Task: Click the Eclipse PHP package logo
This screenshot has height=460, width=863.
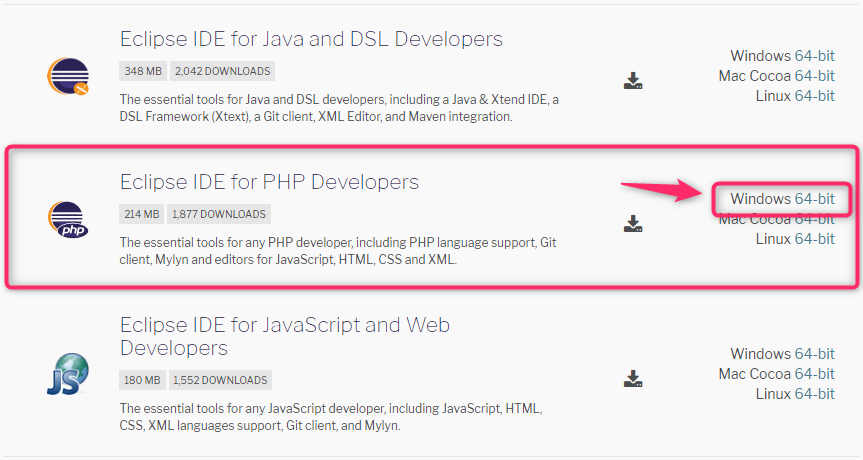Action: click(x=68, y=220)
